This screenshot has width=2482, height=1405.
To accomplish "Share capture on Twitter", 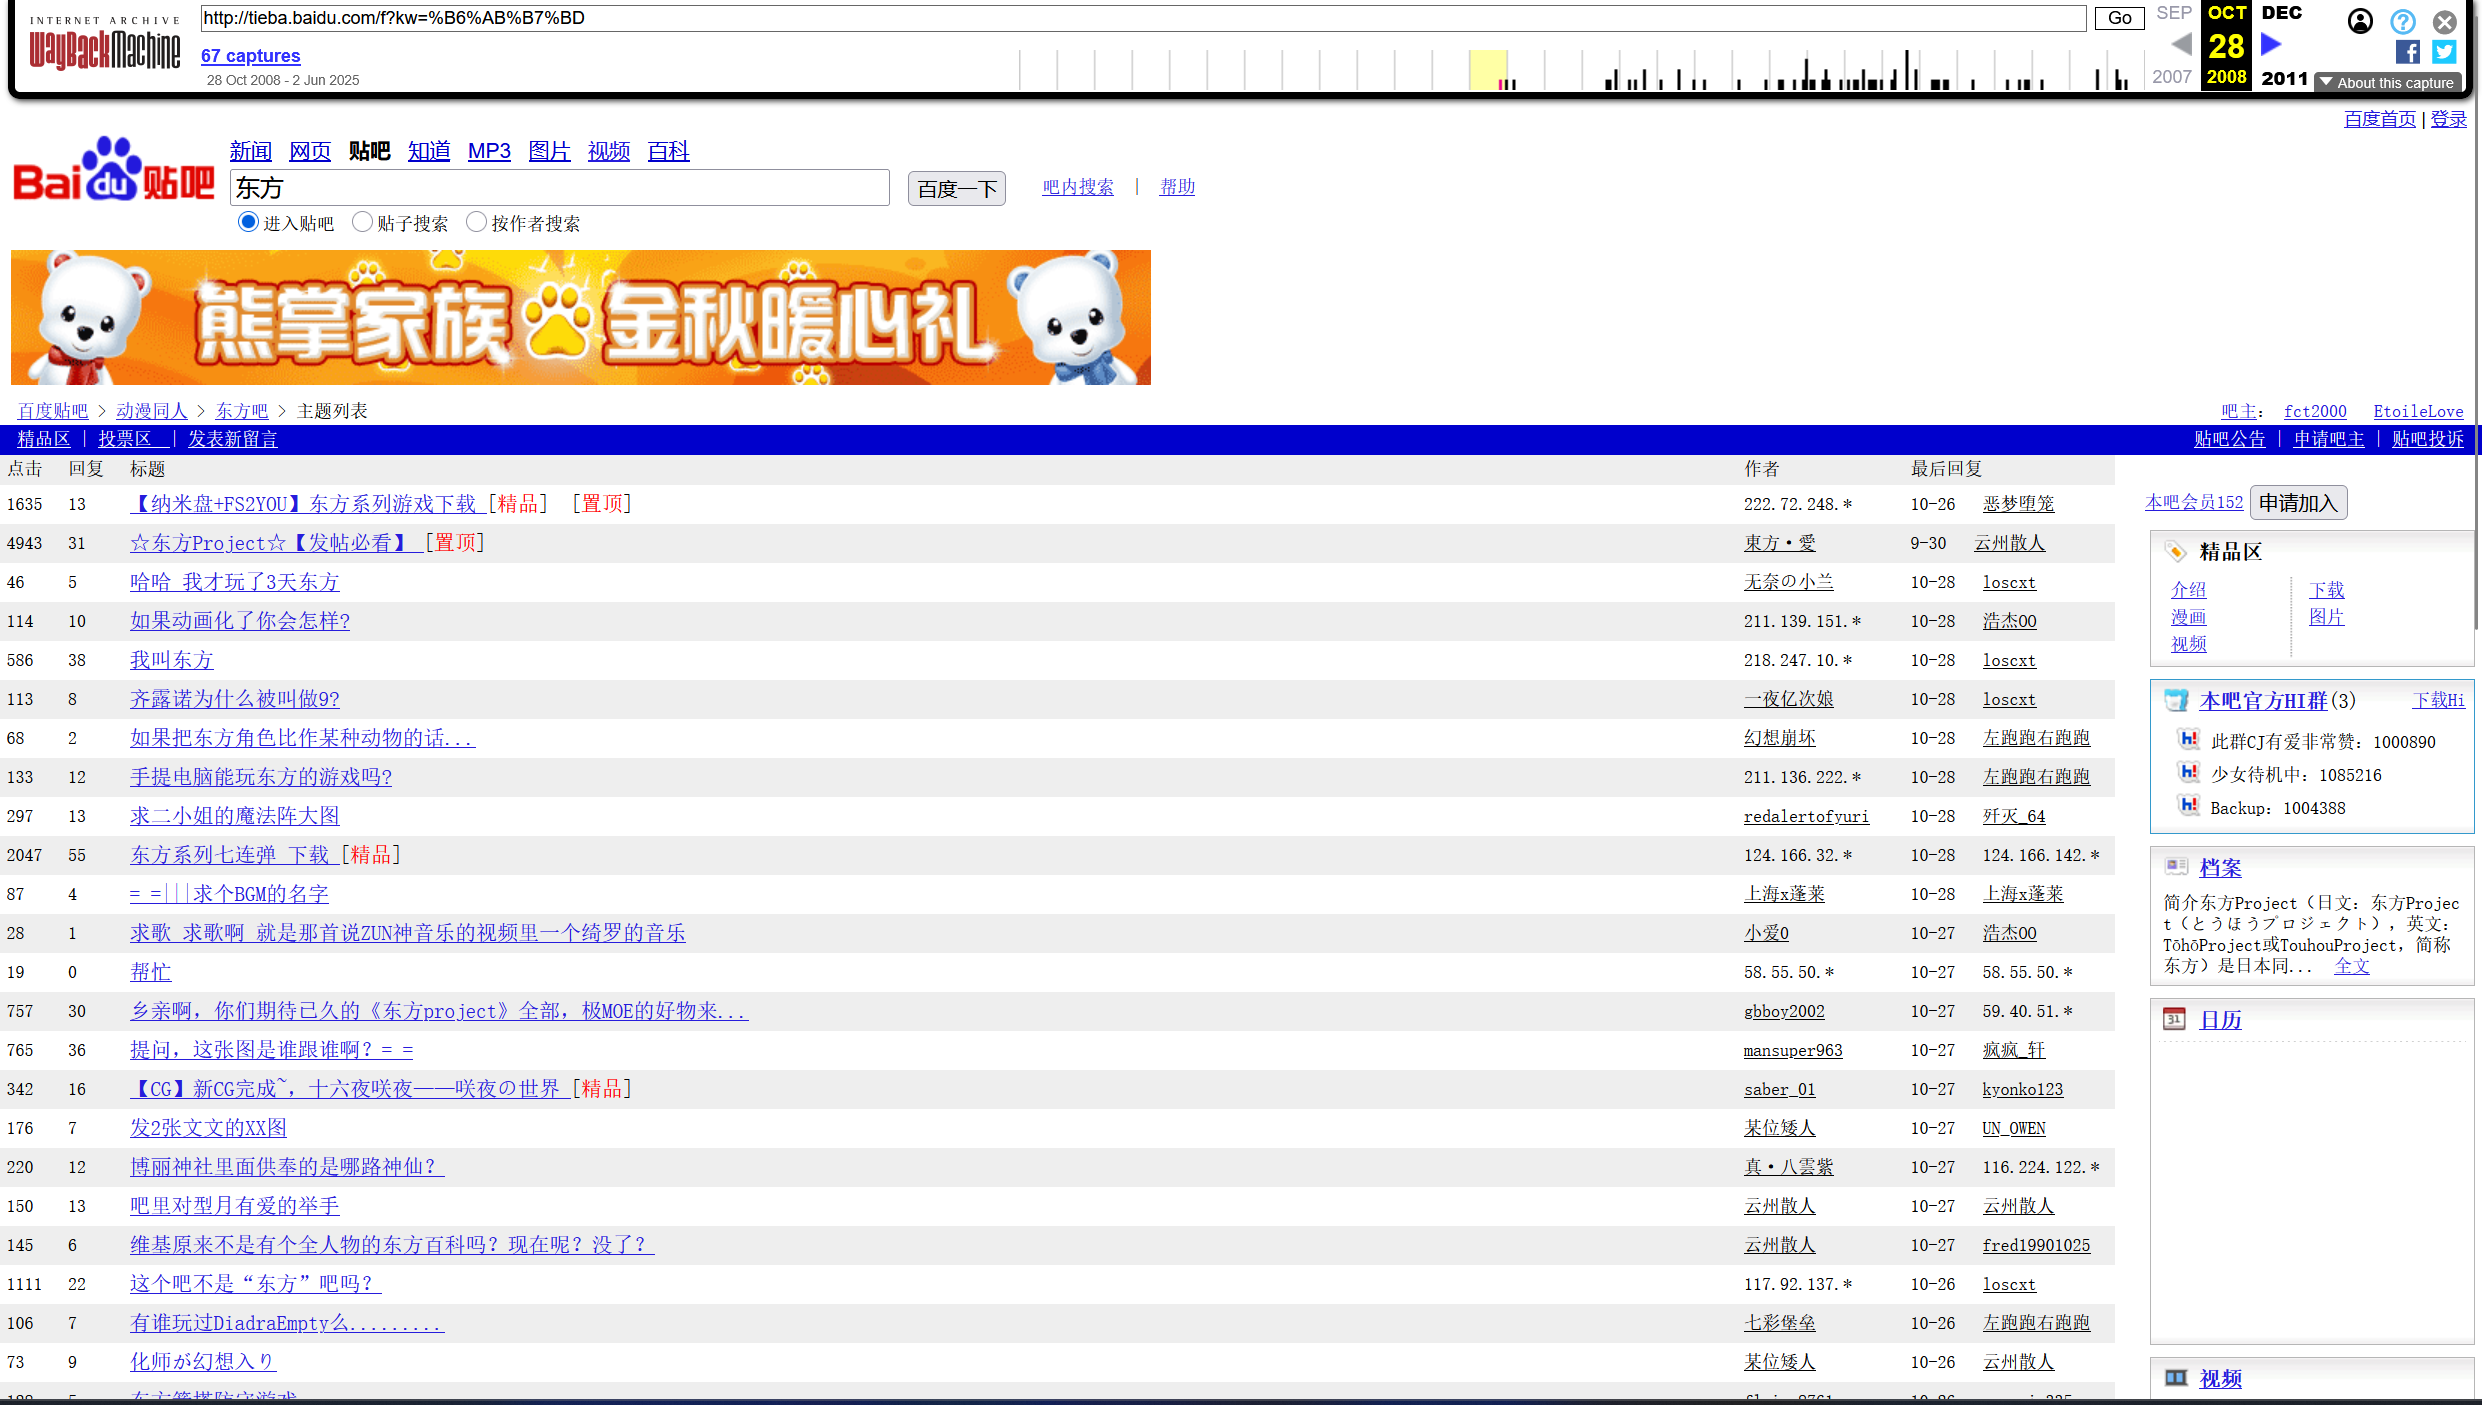I will (x=2445, y=52).
